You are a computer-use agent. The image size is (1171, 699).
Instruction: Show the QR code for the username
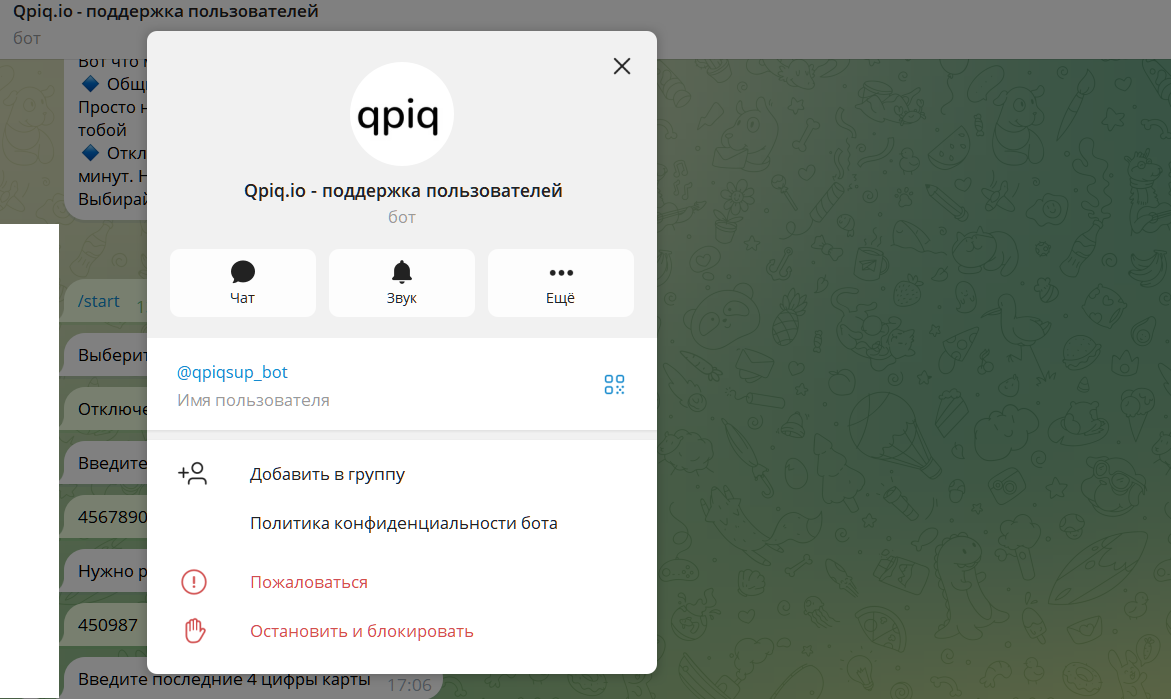(x=614, y=385)
